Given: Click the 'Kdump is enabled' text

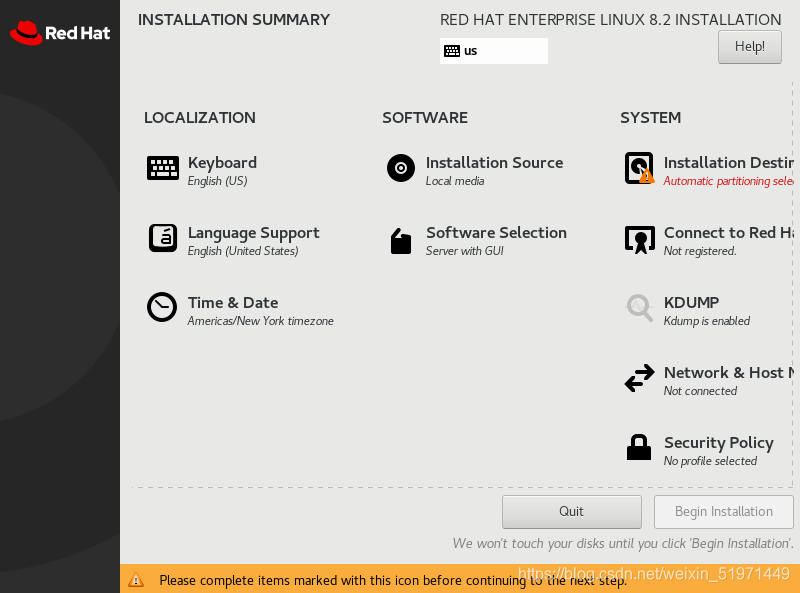Looking at the screenshot, I should tap(707, 321).
